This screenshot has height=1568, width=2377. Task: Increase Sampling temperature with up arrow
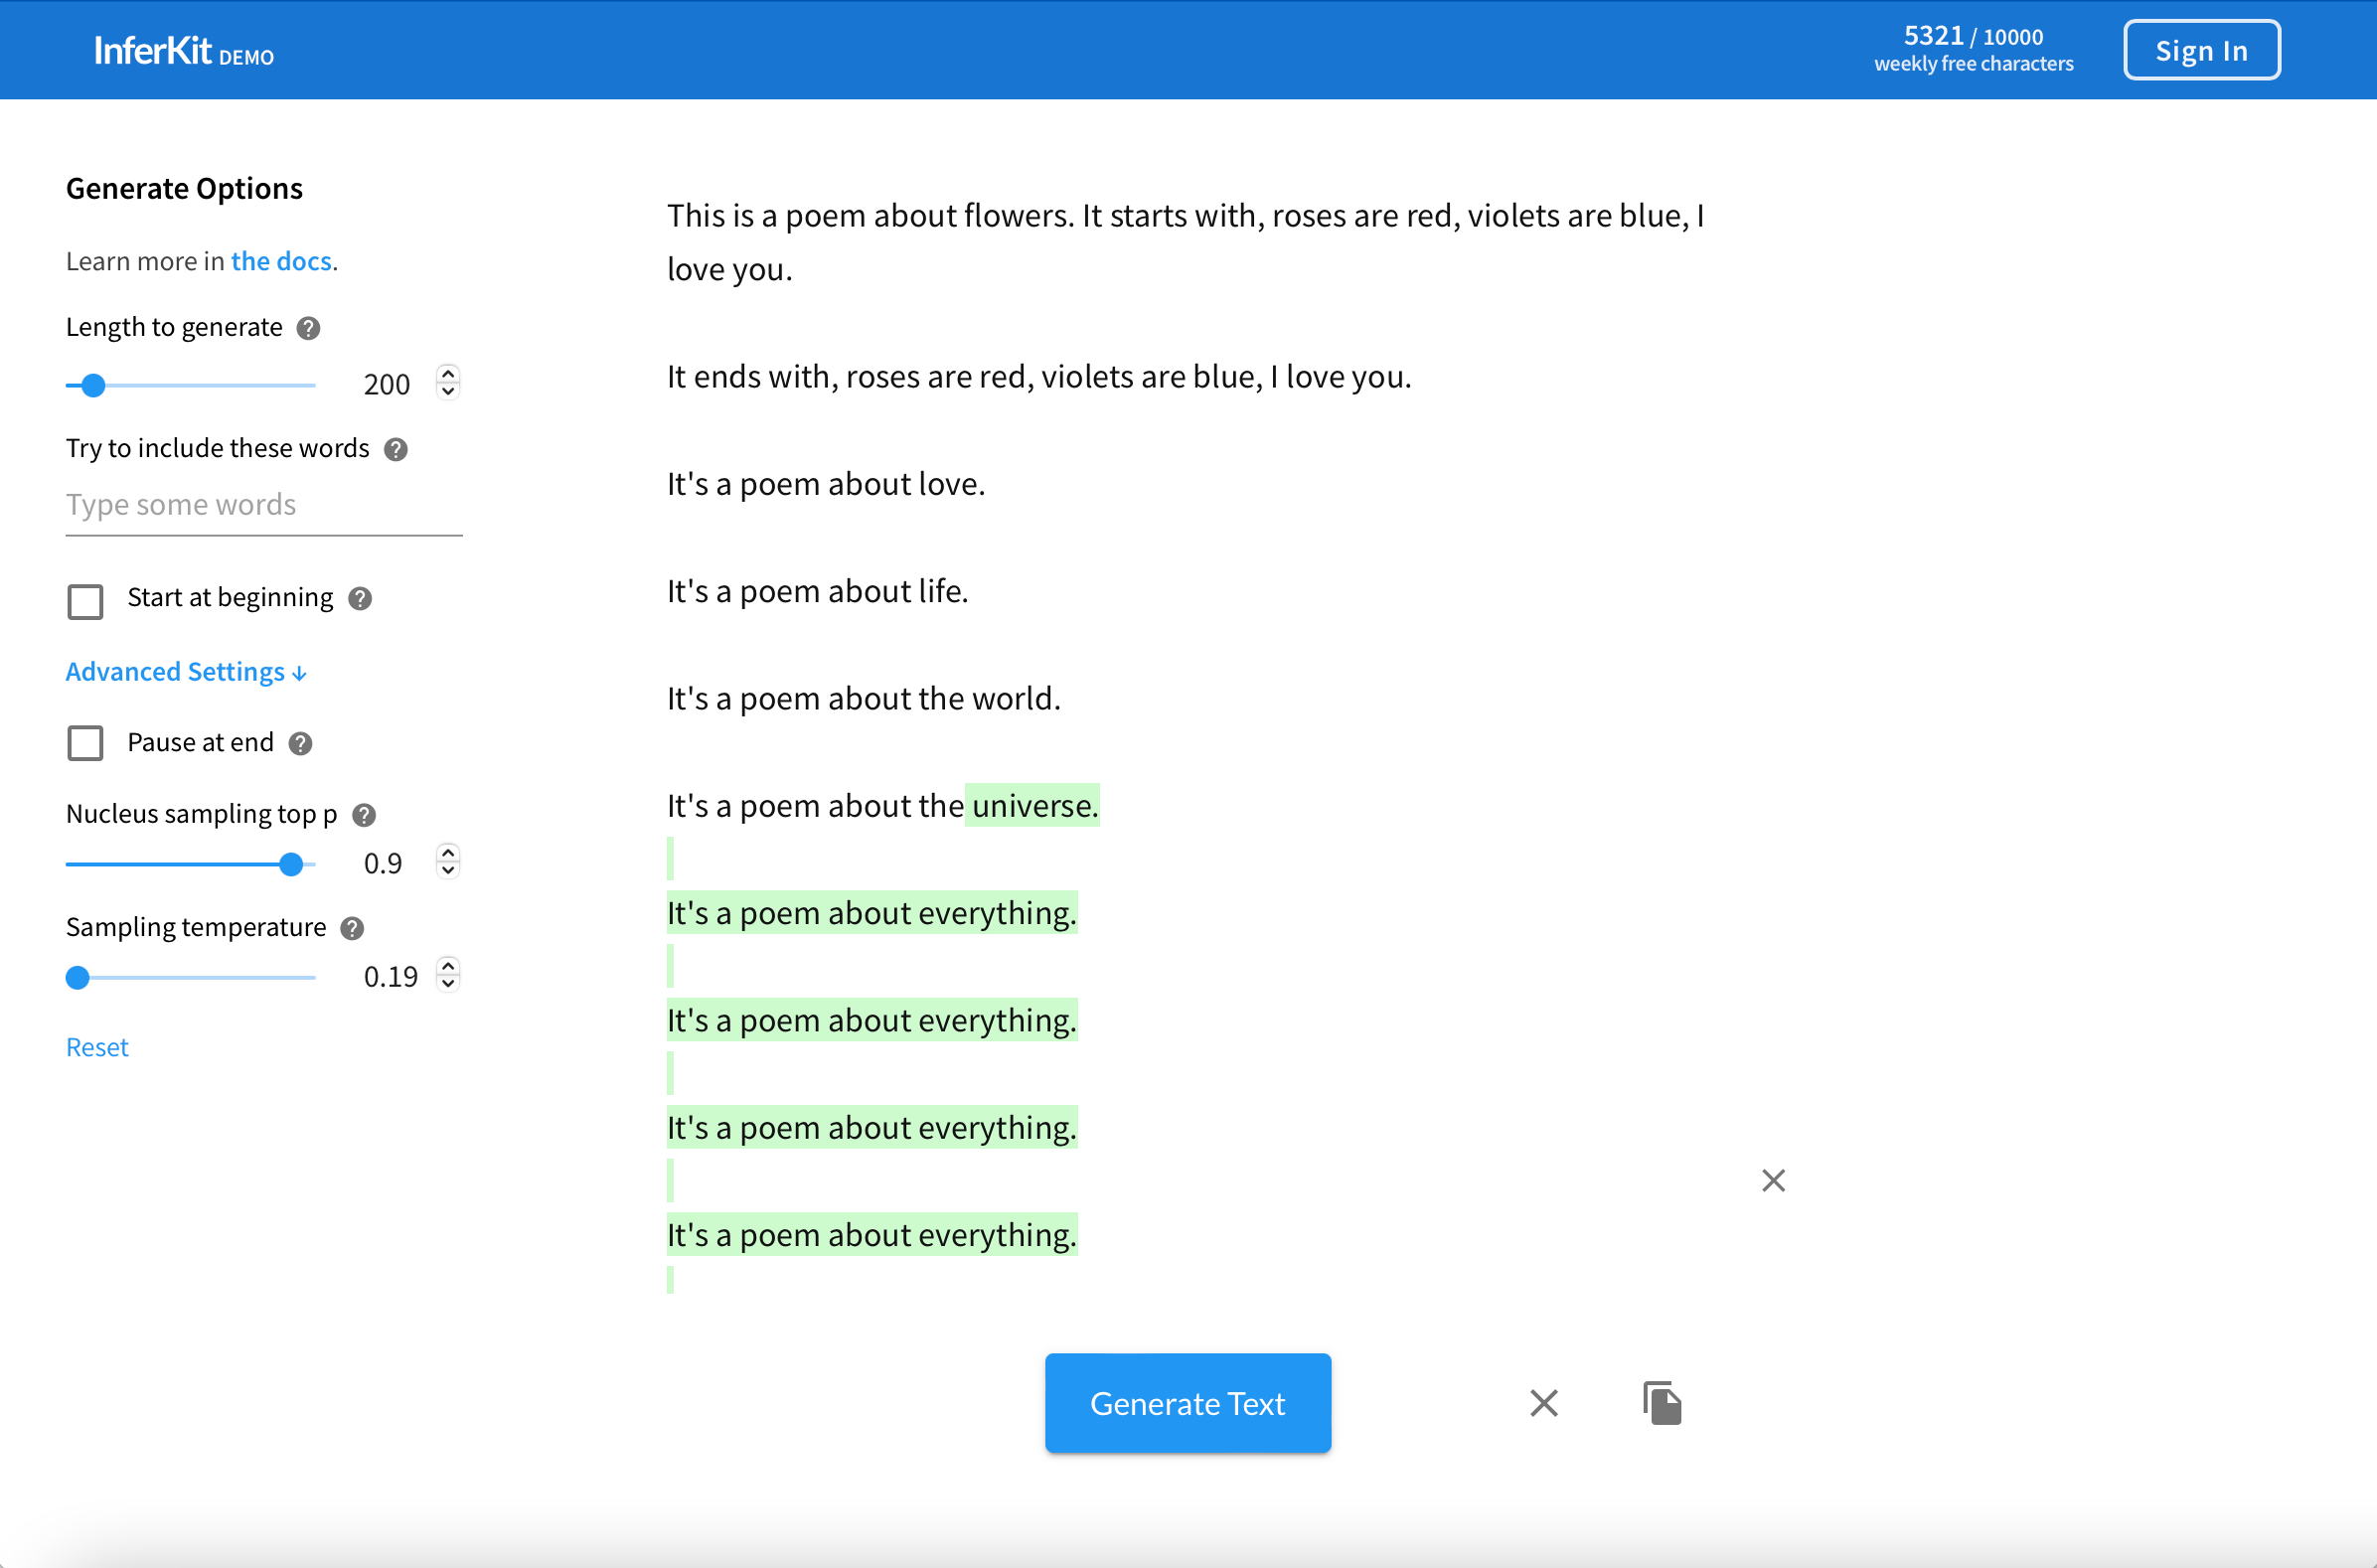pos(449,965)
